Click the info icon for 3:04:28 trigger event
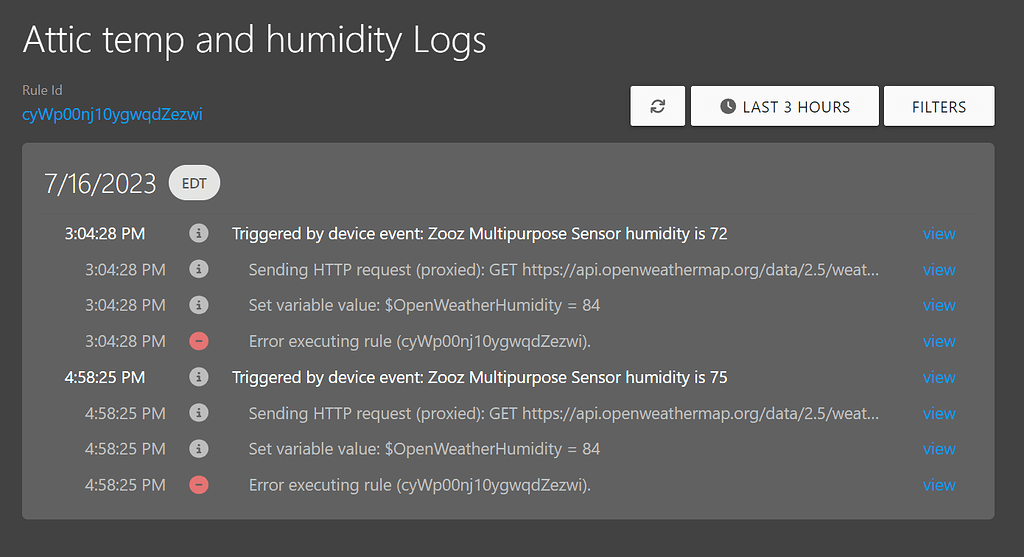 point(199,233)
